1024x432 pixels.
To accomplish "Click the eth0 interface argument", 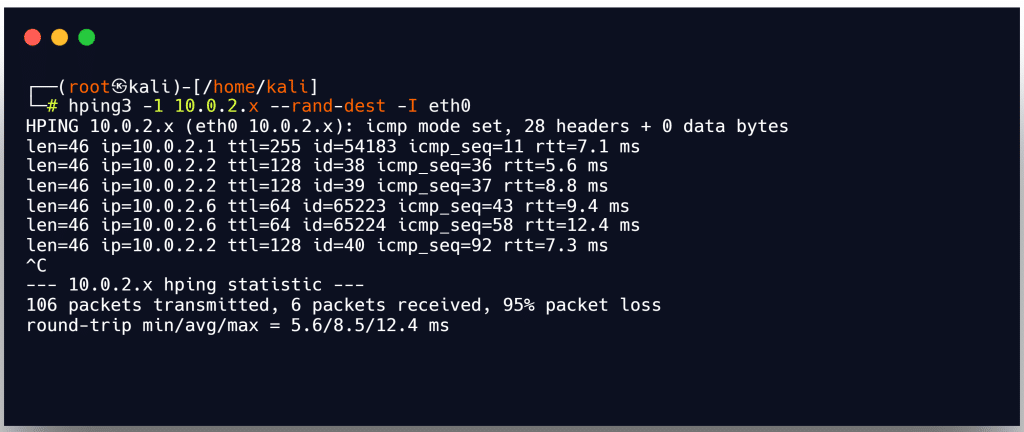I will coord(450,106).
